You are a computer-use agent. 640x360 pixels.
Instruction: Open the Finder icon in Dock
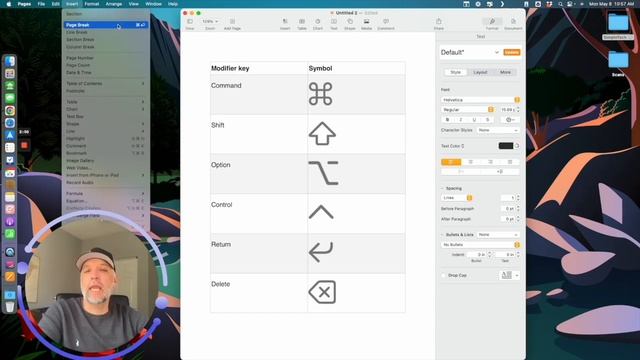pyautogui.click(x=10, y=61)
